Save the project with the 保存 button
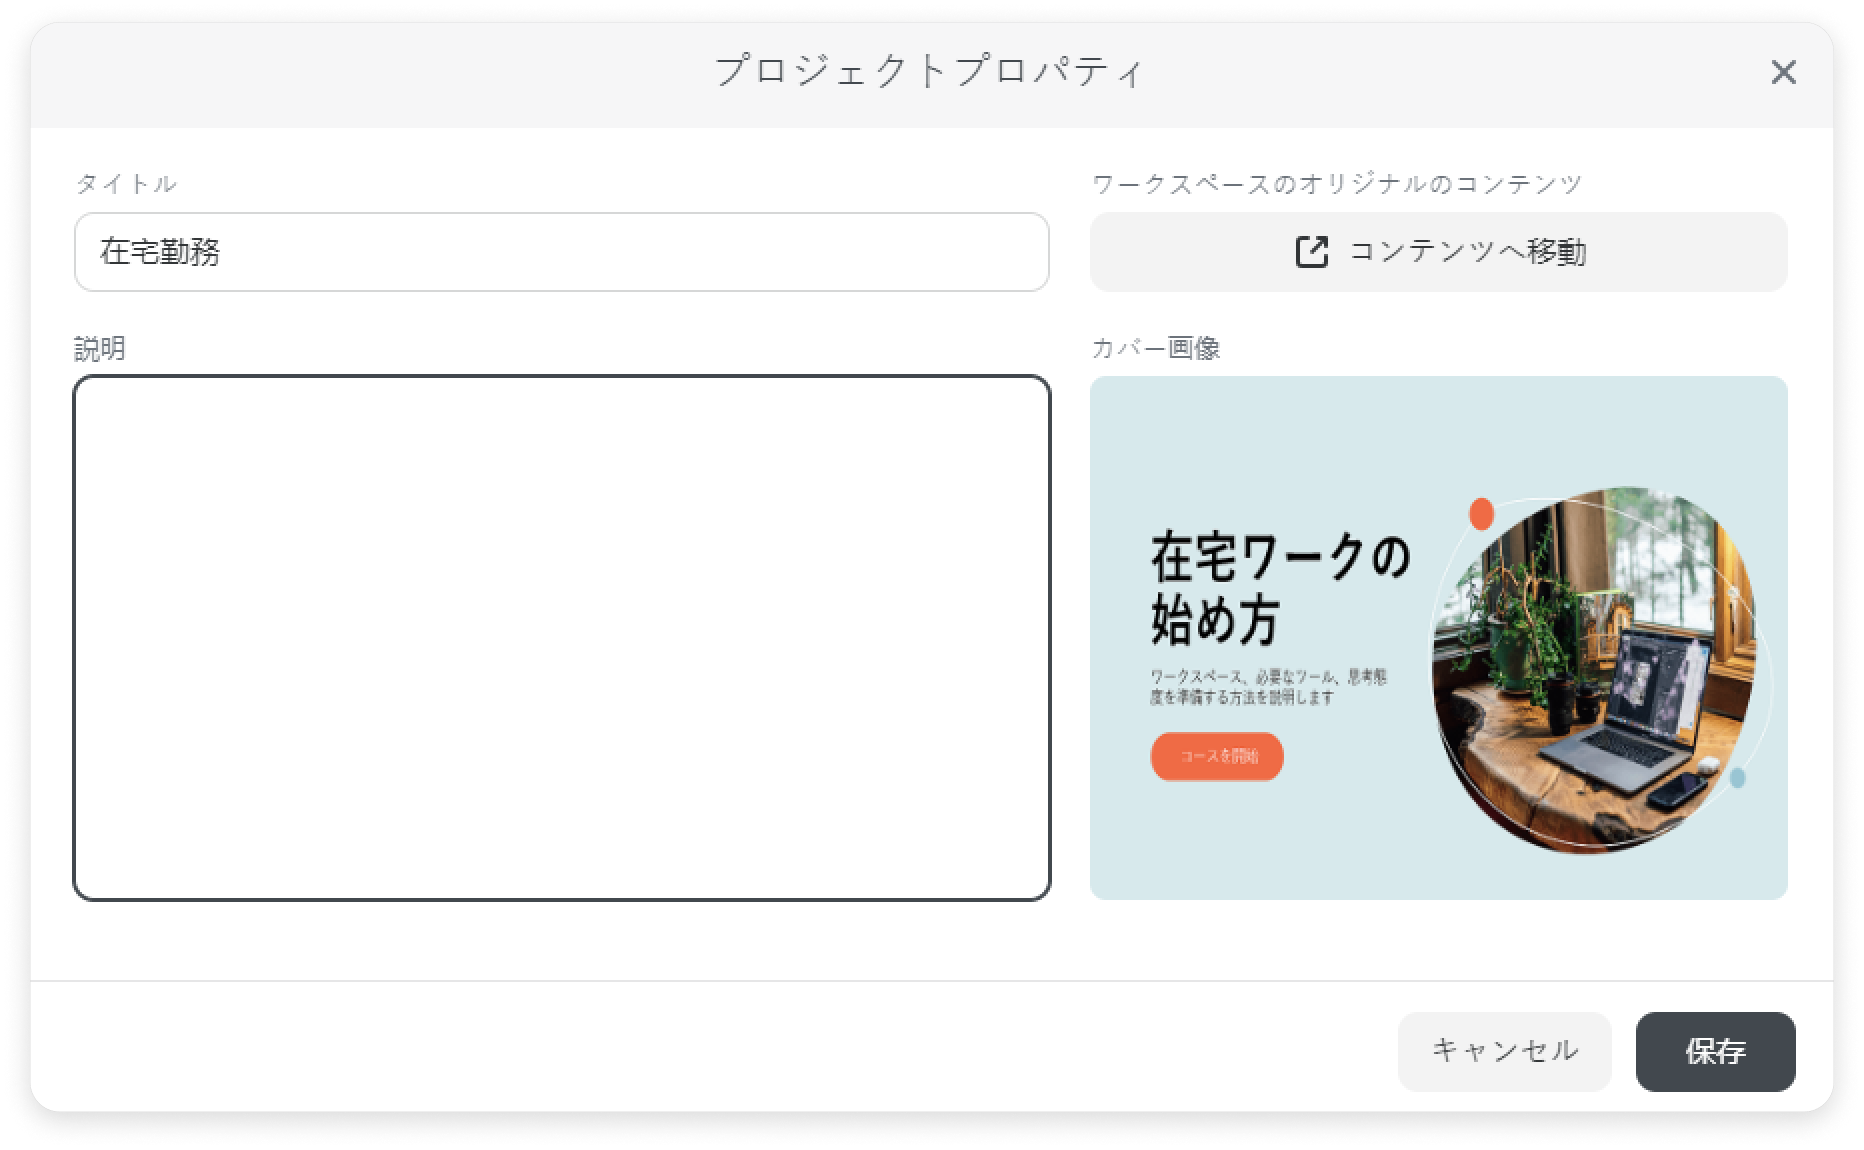The height and width of the screenshot is (1150, 1864). pos(1715,1051)
